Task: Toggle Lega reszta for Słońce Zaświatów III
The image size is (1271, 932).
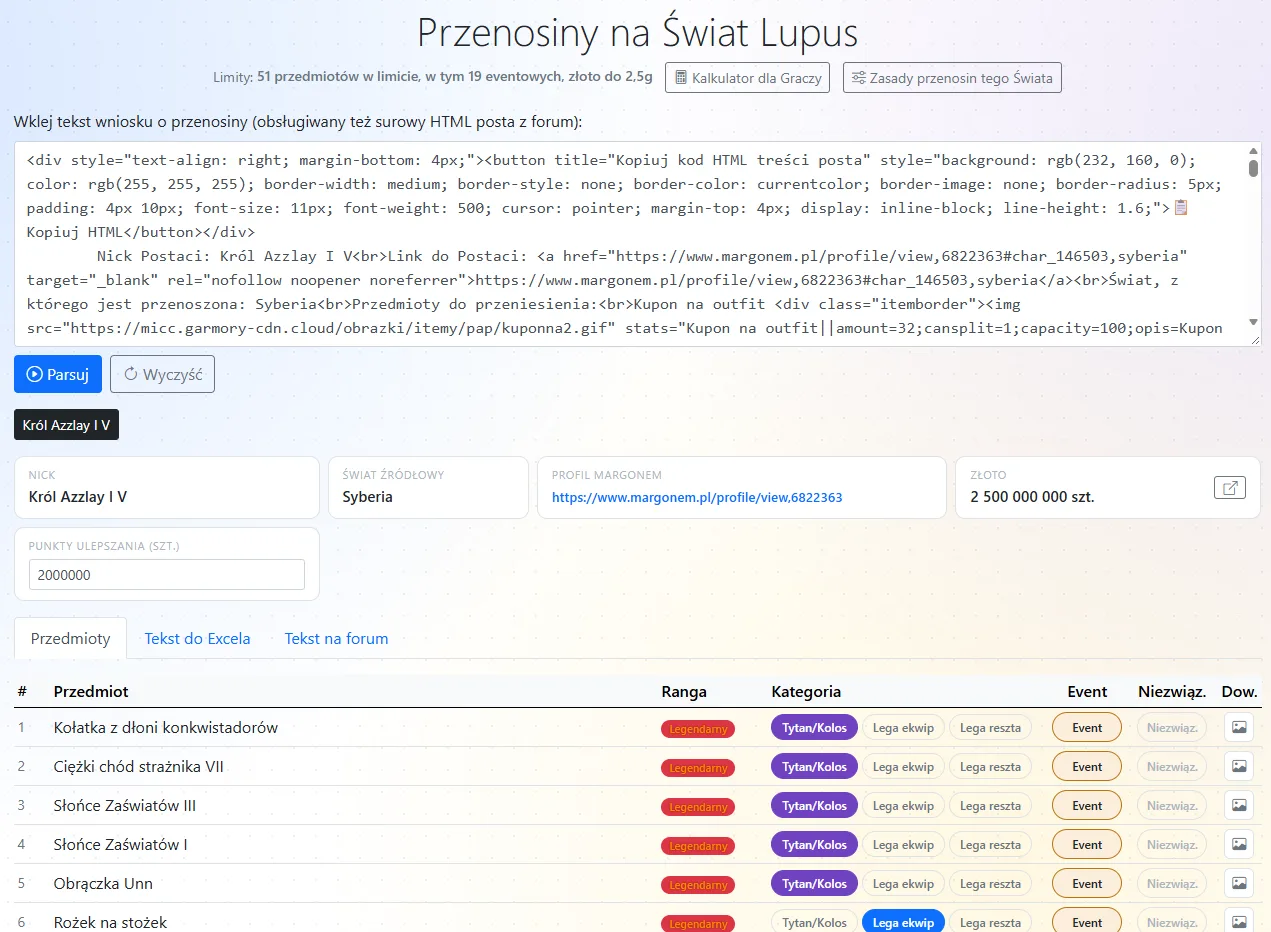Action: (x=990, y=805)
